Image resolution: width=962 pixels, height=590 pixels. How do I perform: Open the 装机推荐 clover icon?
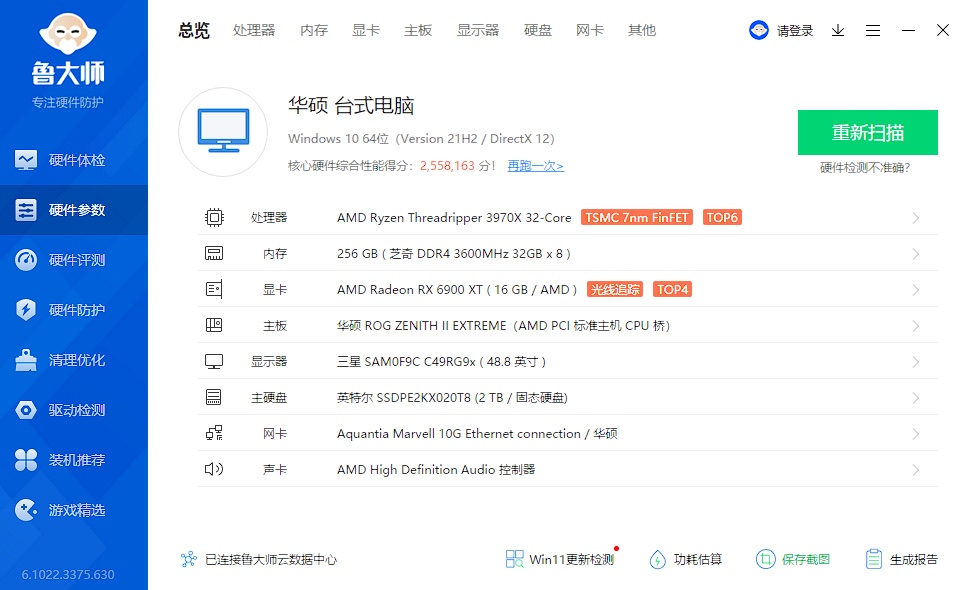click(26, 460)
